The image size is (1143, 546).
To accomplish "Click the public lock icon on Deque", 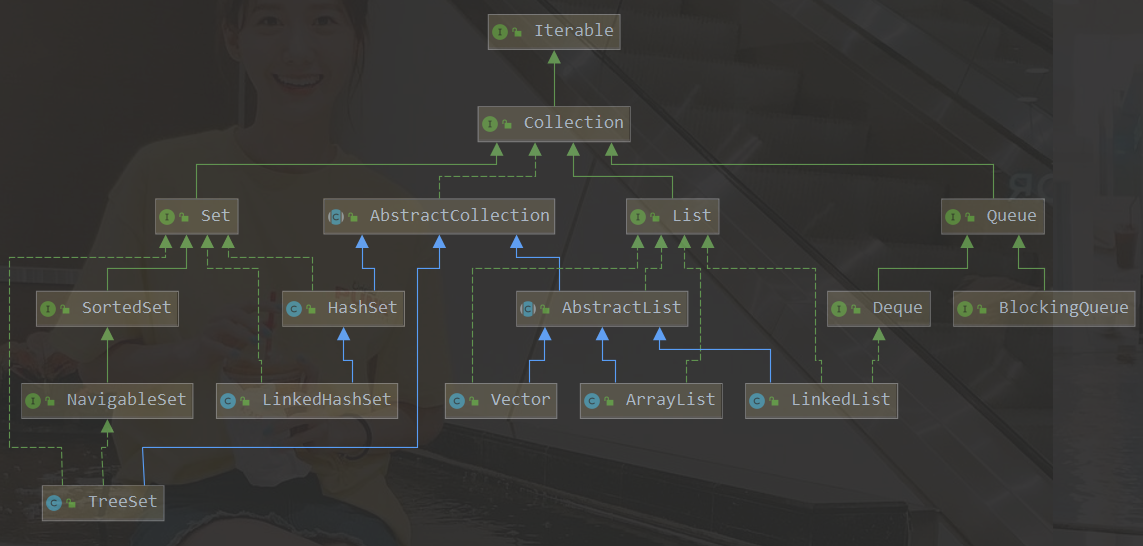I will point(856,309).
